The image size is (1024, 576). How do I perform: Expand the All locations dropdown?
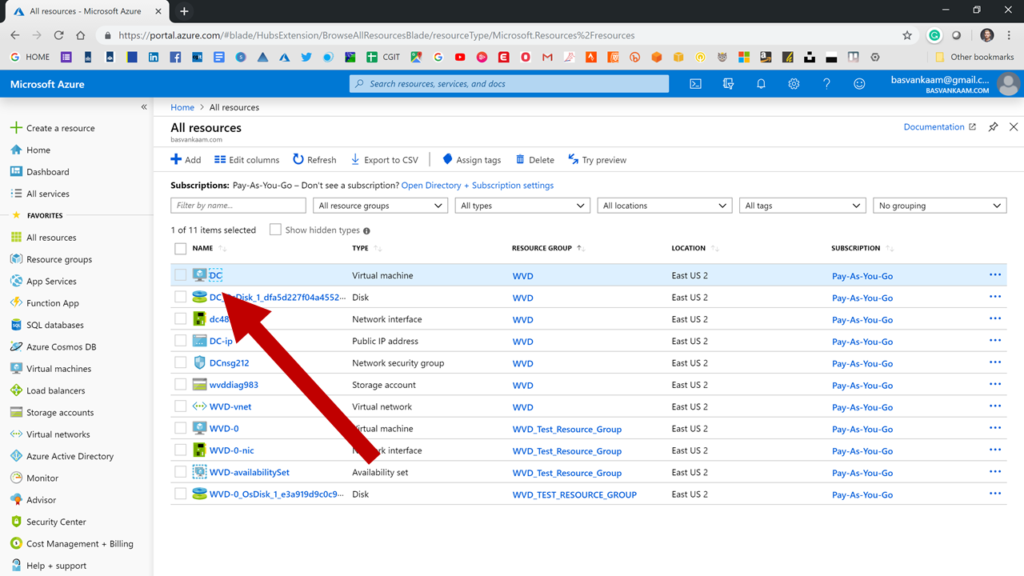click(665, 206)
